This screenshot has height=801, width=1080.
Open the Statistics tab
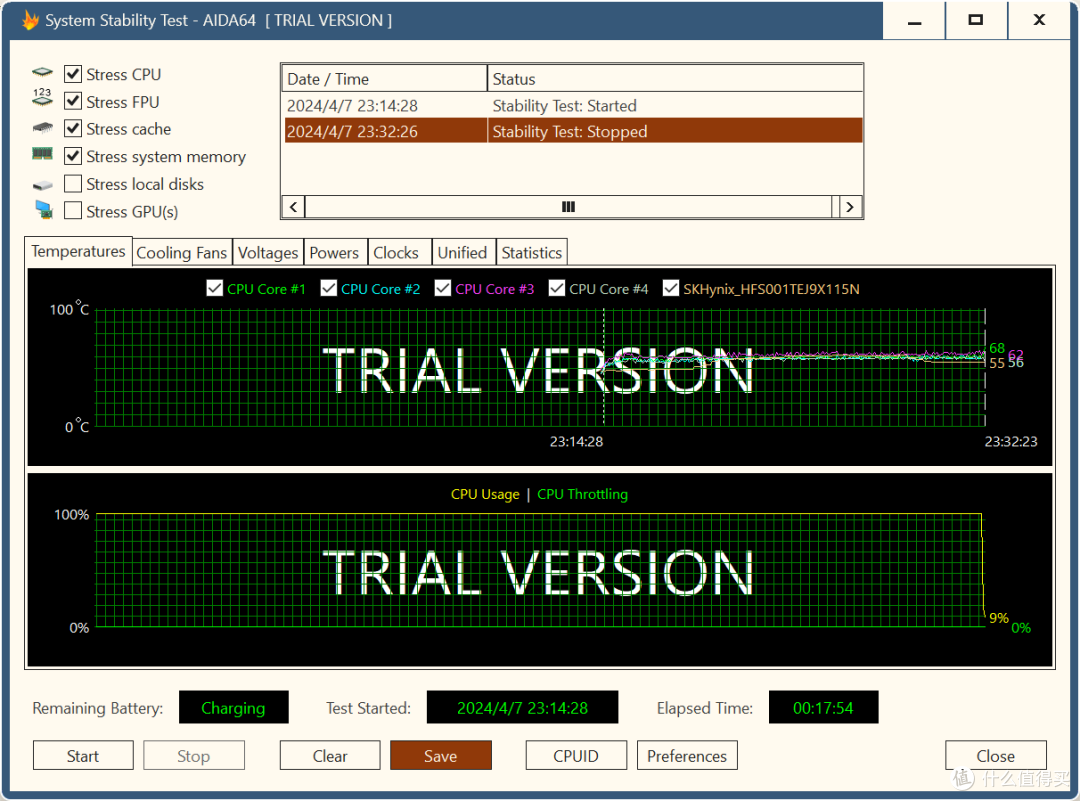[x=532, y=253]
